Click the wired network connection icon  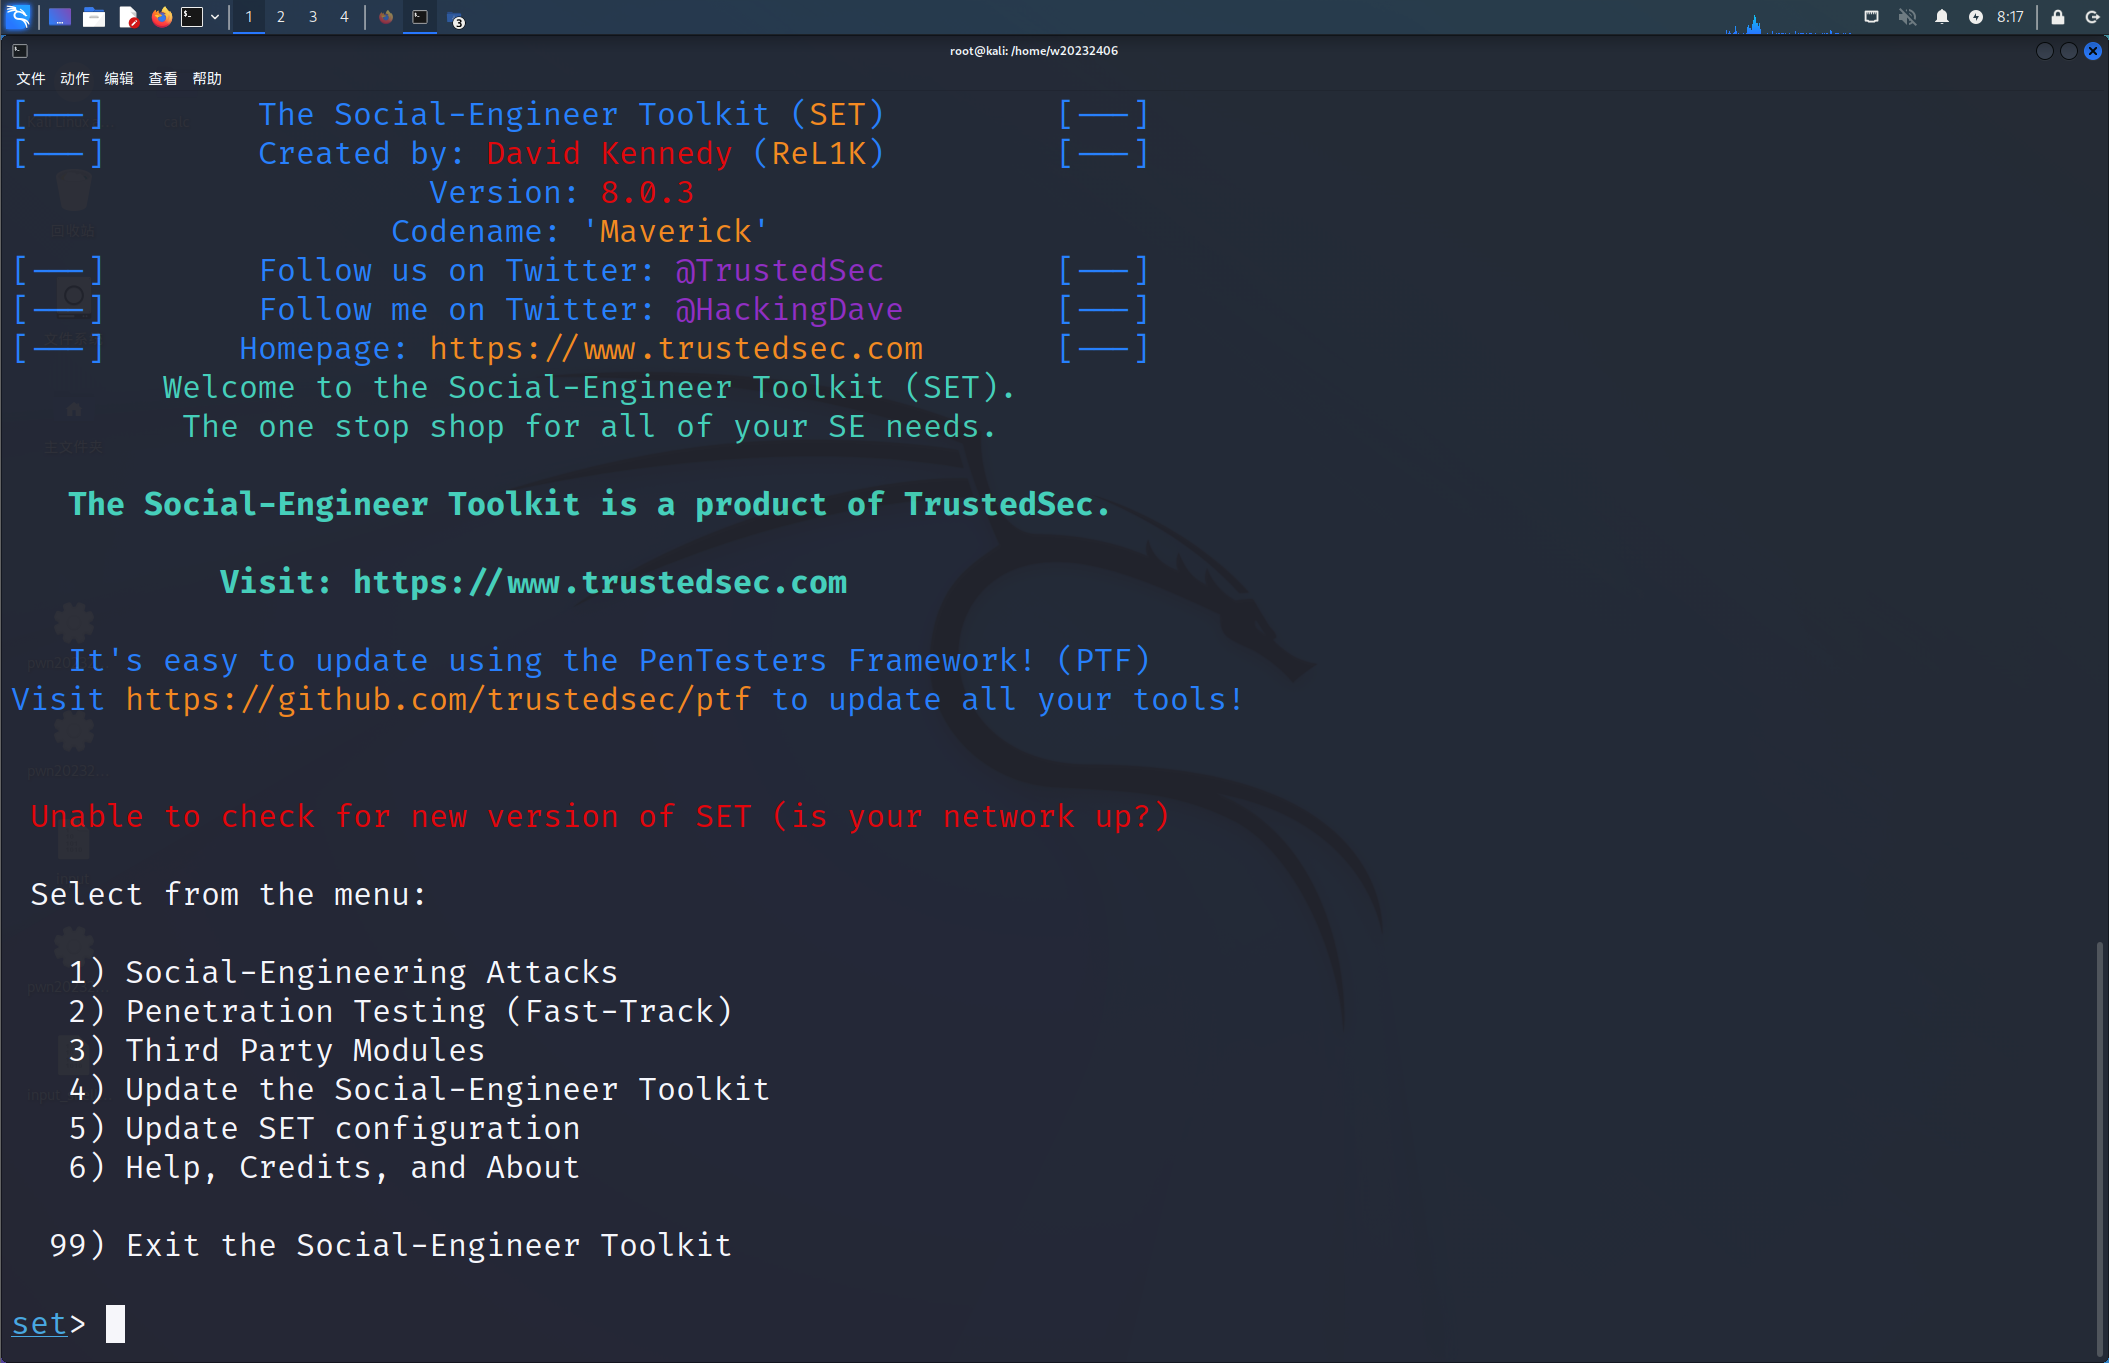[1871, 17]
